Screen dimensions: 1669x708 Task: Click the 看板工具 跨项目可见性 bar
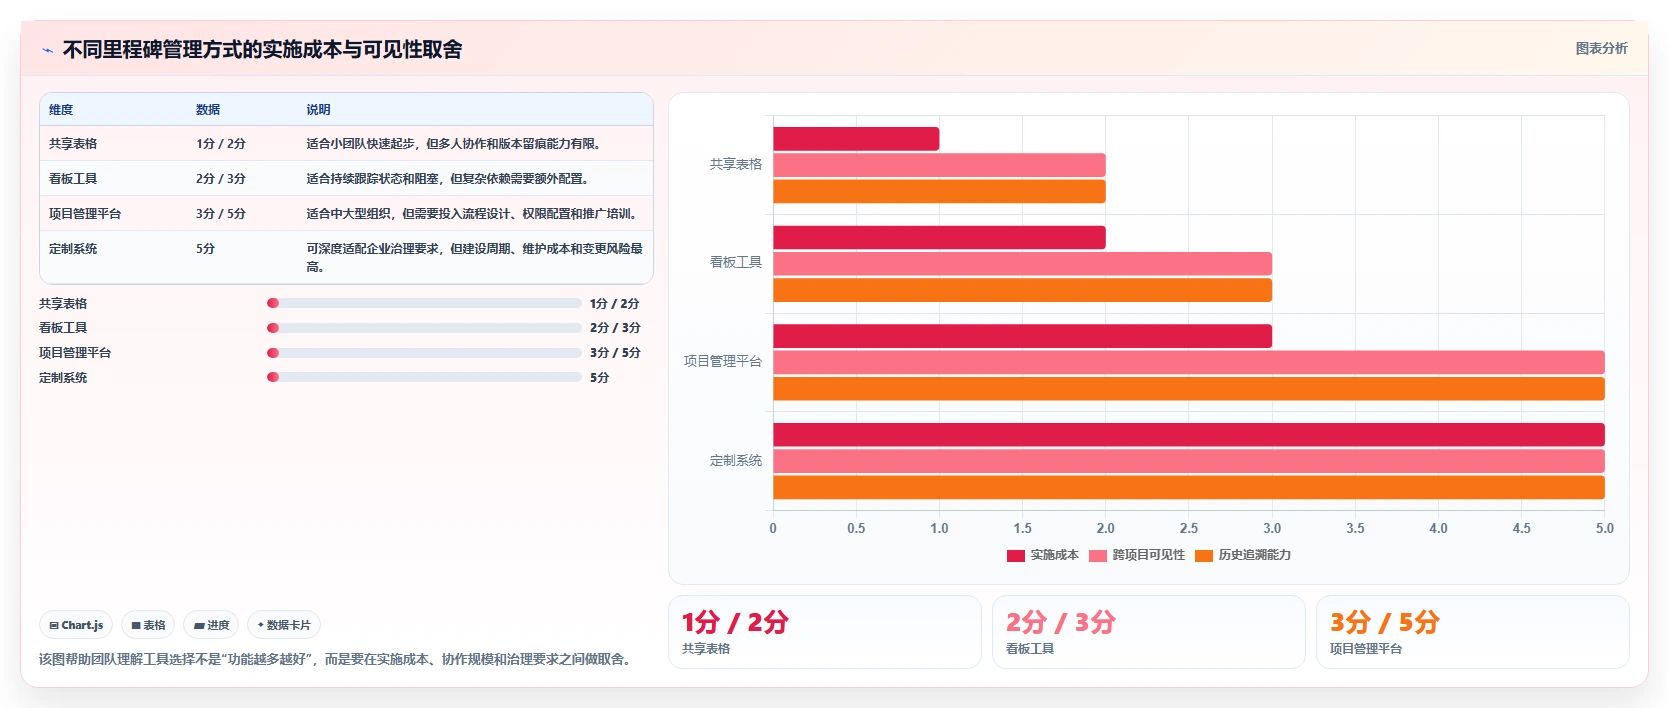pyautogui.click(x=1022, y=264)
